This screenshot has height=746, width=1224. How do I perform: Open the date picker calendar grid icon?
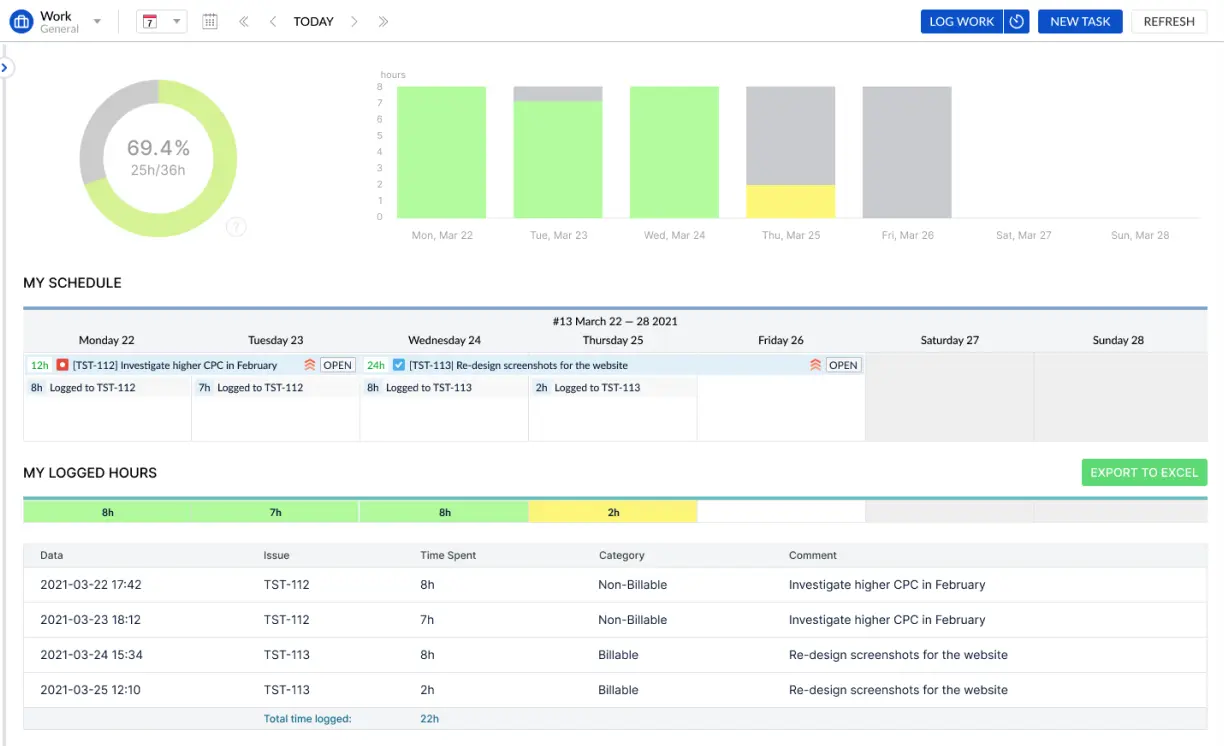pos(210,22)
